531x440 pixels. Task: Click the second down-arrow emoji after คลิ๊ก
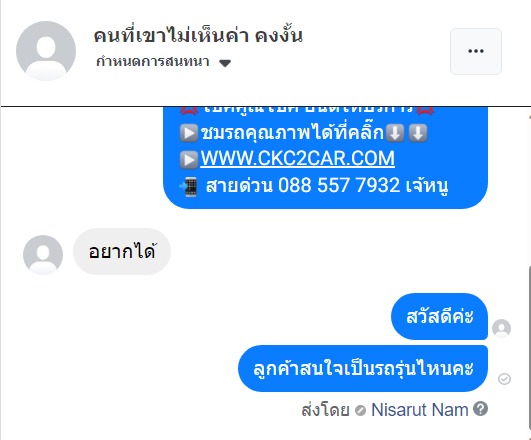click(x=418, y=133)
